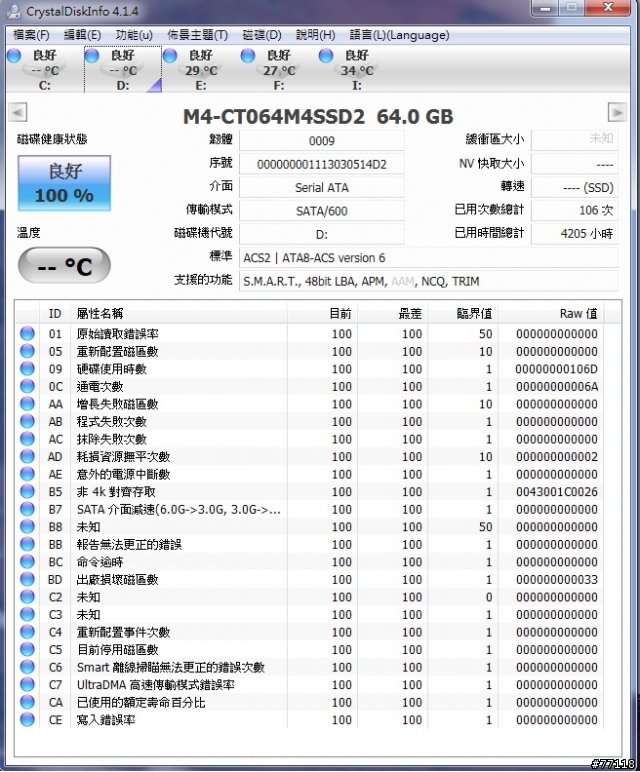Click the supported features field
Viewport: 640px width, 772px height.
tap(428, 282)
